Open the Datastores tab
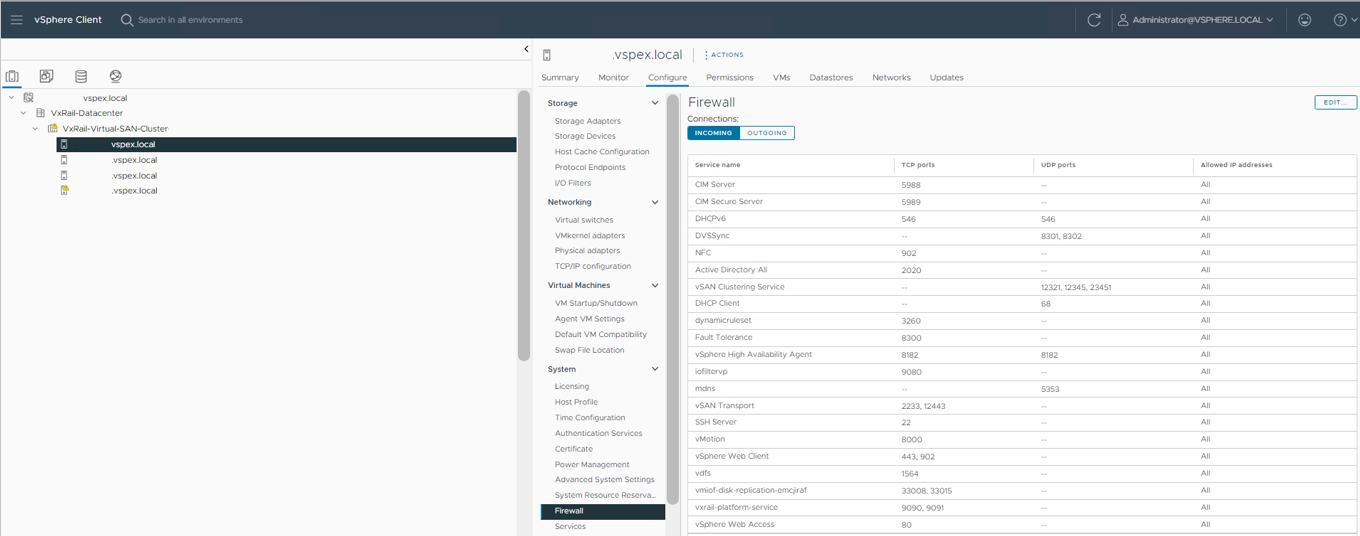Screen dimensions: 1360x536 pos(831,77)
